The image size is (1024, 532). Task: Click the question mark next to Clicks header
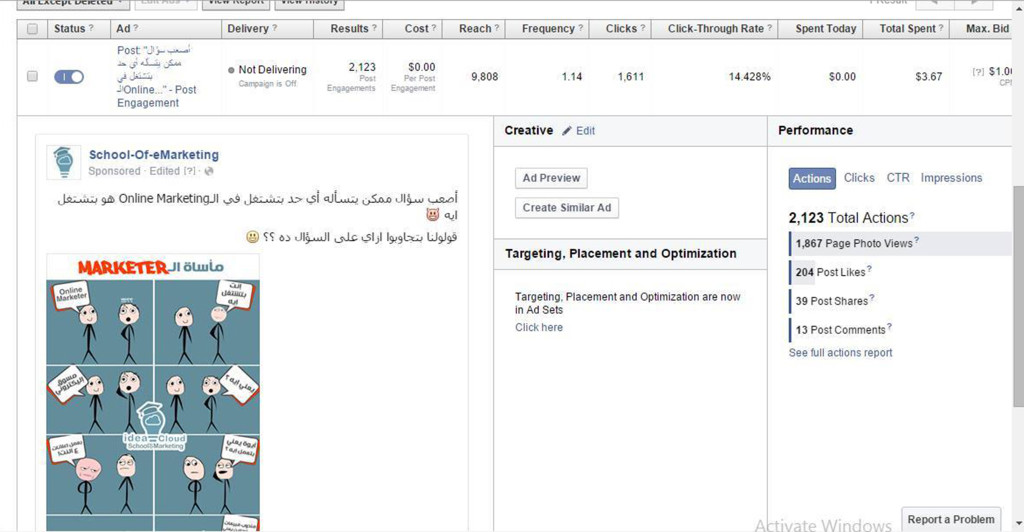(x=643, y=28)
